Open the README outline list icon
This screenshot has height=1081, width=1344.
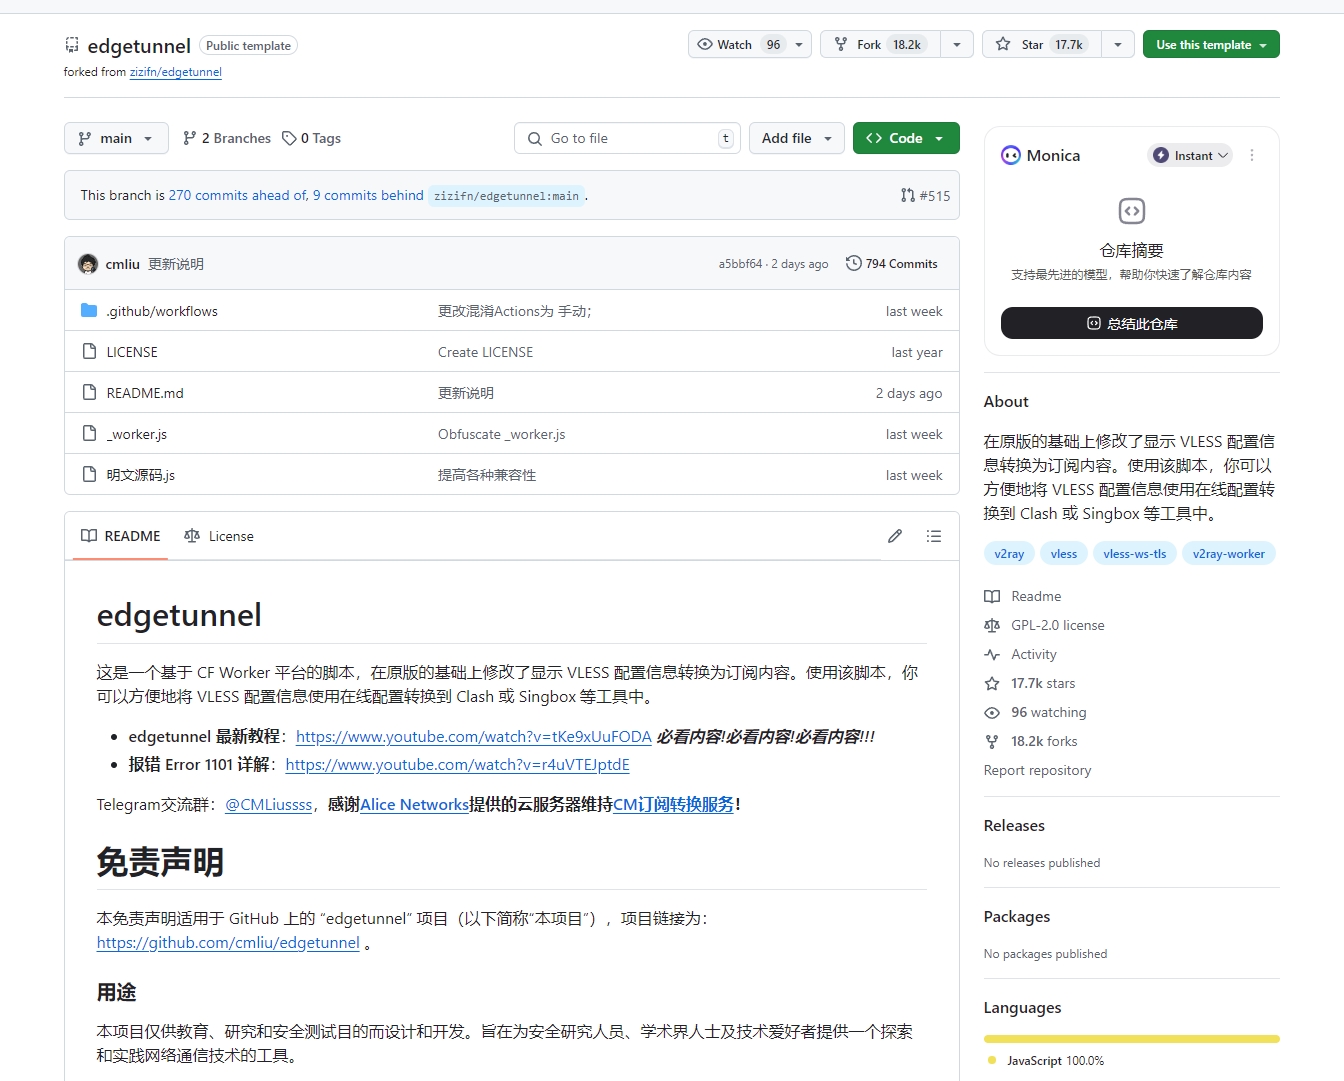(x=934, y=536)
